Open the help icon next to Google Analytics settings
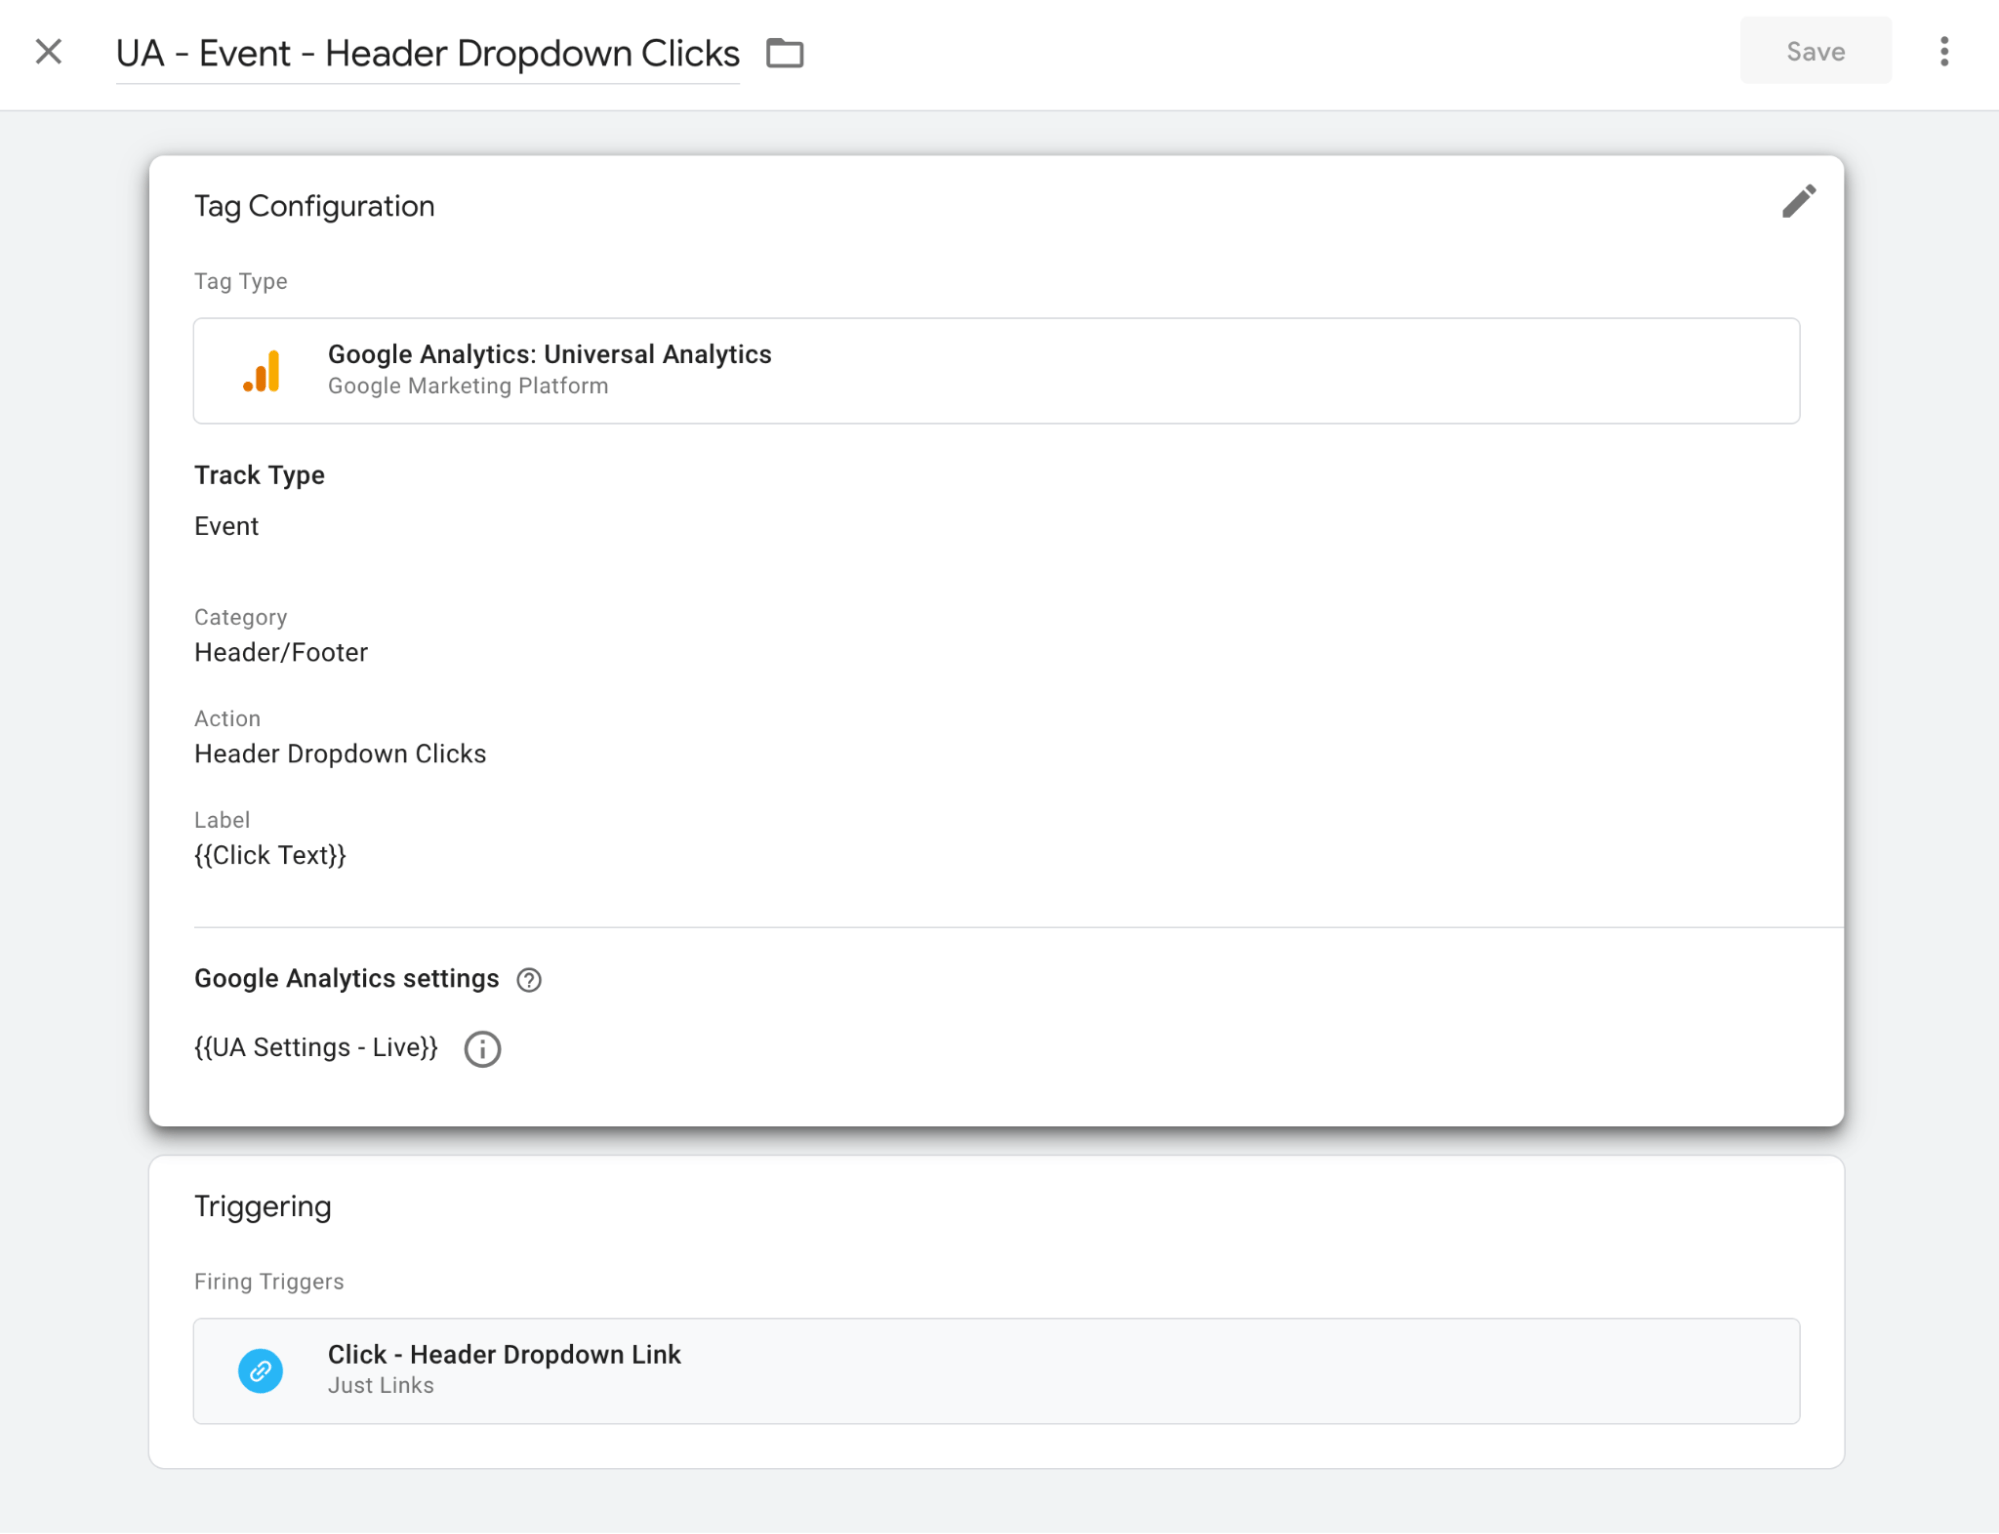This screenshot has width=1999, height=1534. pyautogui.click(x=530, y=980)
